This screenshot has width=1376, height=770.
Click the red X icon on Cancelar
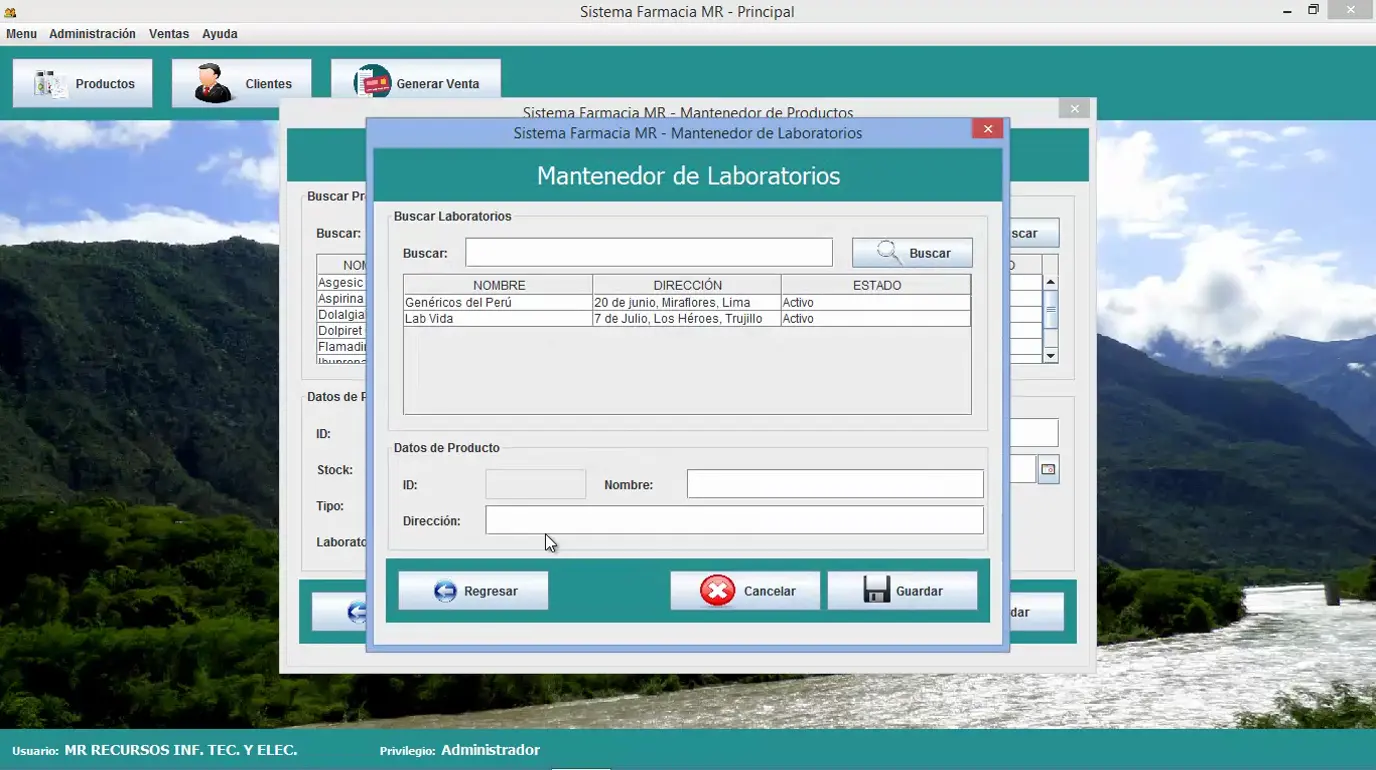(716, 590)
